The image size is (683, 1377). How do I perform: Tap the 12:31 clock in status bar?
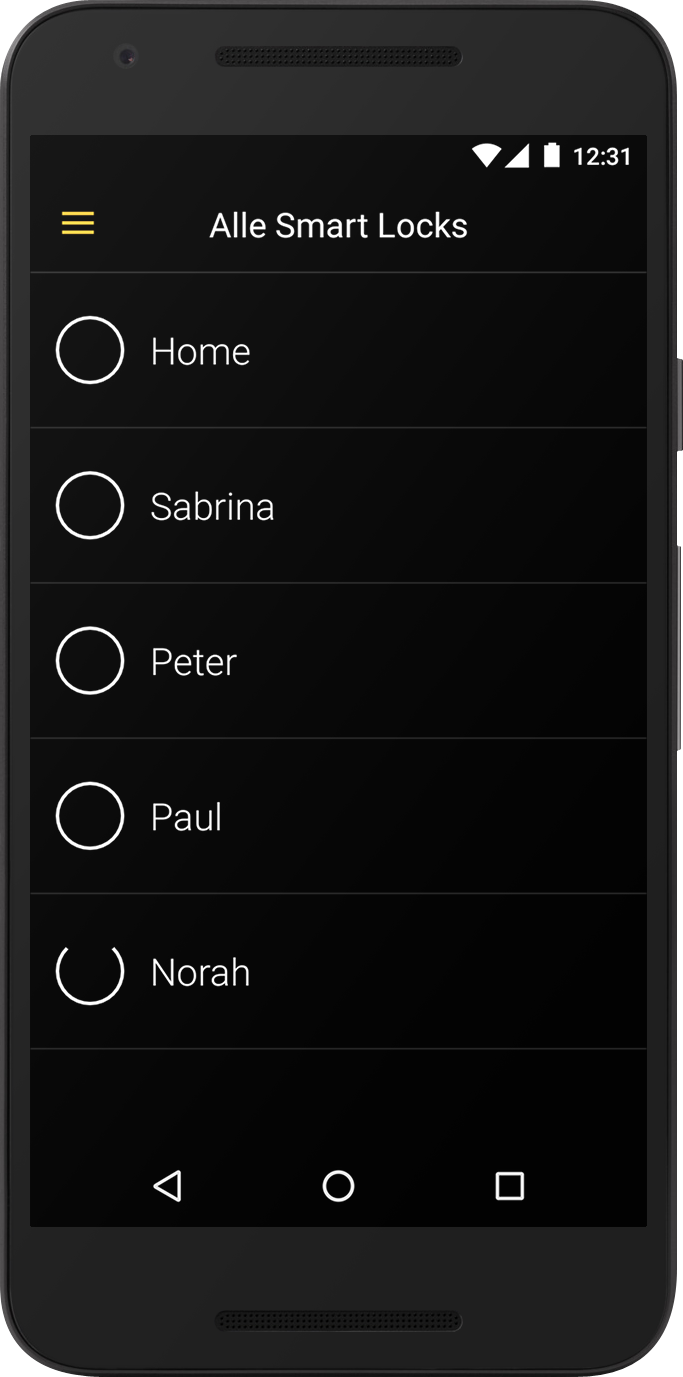click(602, 156)
